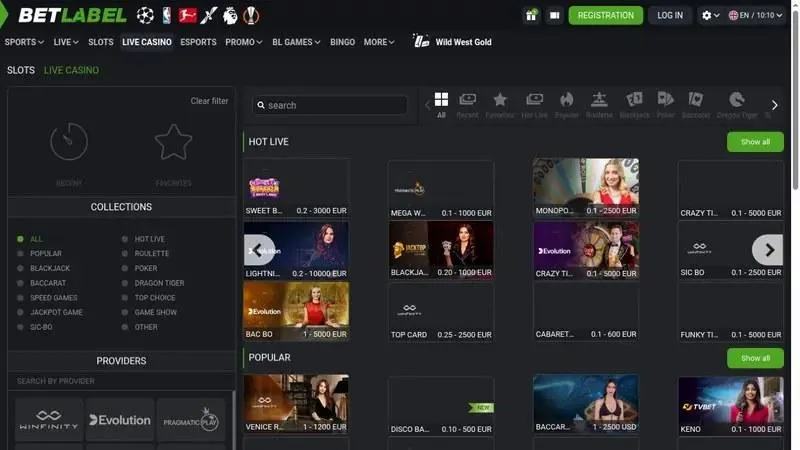Image resolution: width=800 pixels, height=450 pixels.
Task: Expand the BL GAMES menu dropdown
Action: 296,42
